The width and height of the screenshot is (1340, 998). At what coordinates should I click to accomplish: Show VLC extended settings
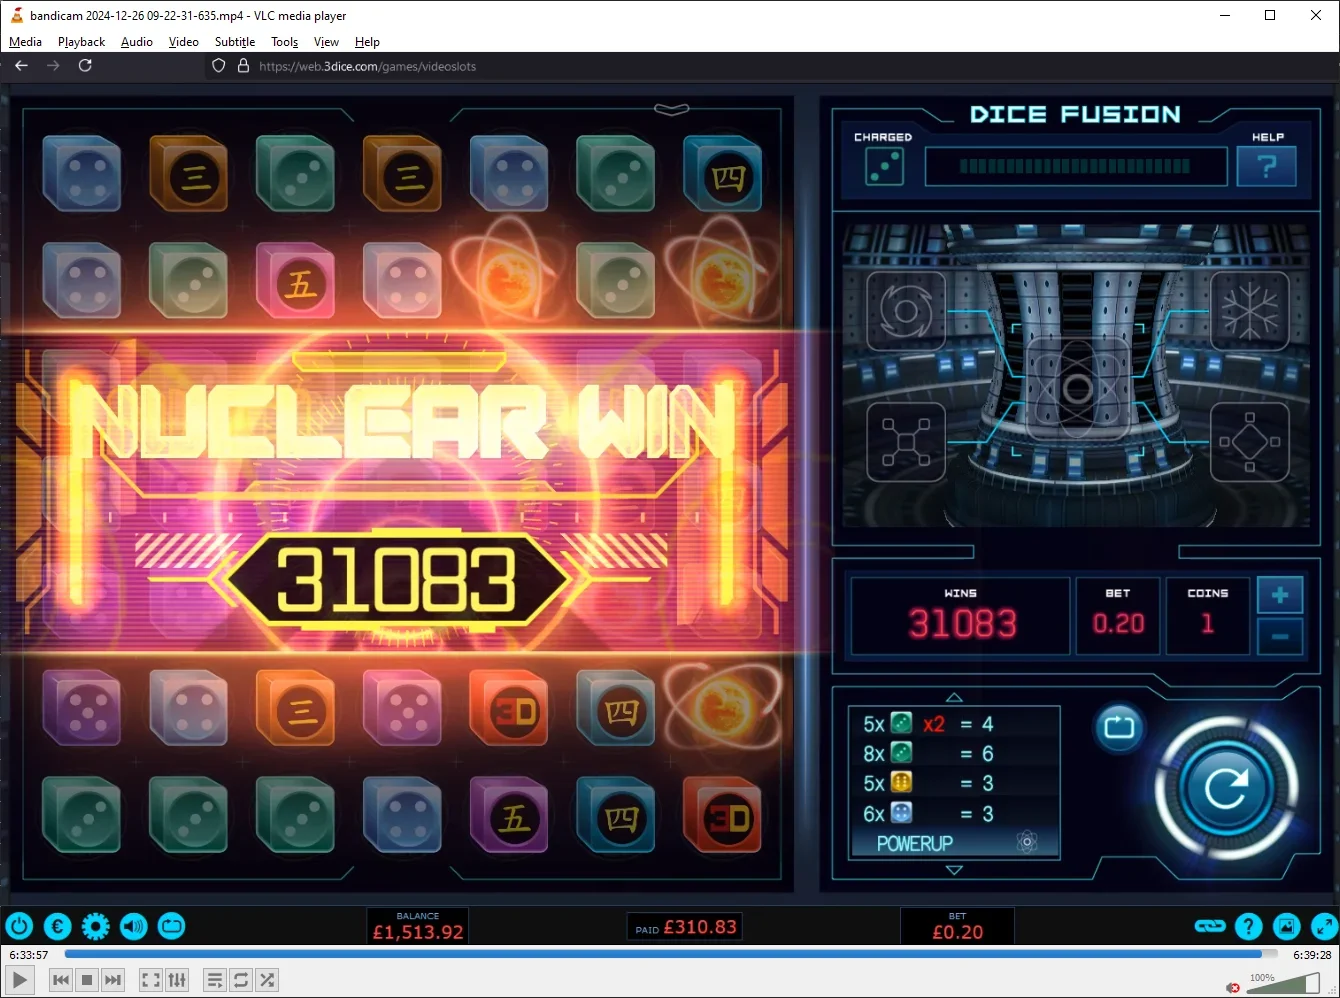click(177, 980)
